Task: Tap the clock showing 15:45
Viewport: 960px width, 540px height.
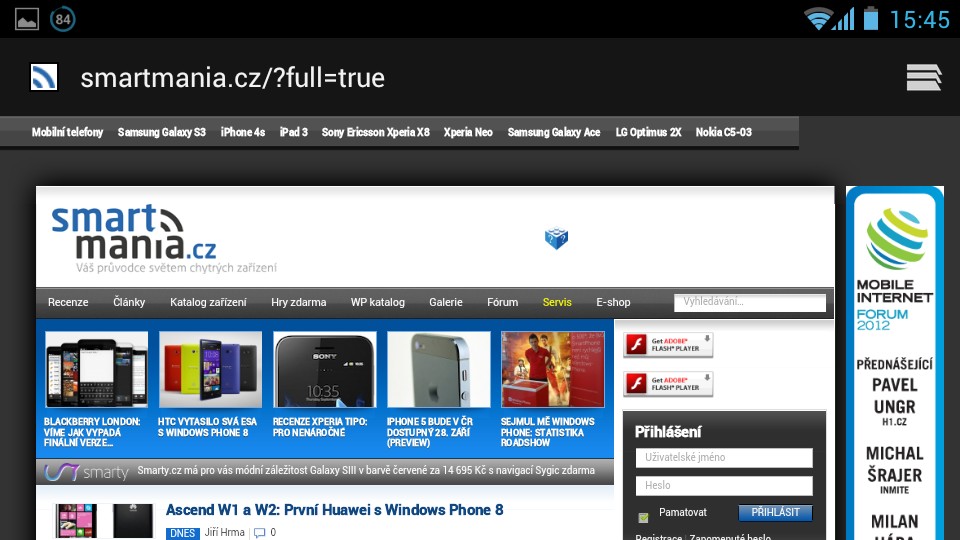Action: point(919,20)
